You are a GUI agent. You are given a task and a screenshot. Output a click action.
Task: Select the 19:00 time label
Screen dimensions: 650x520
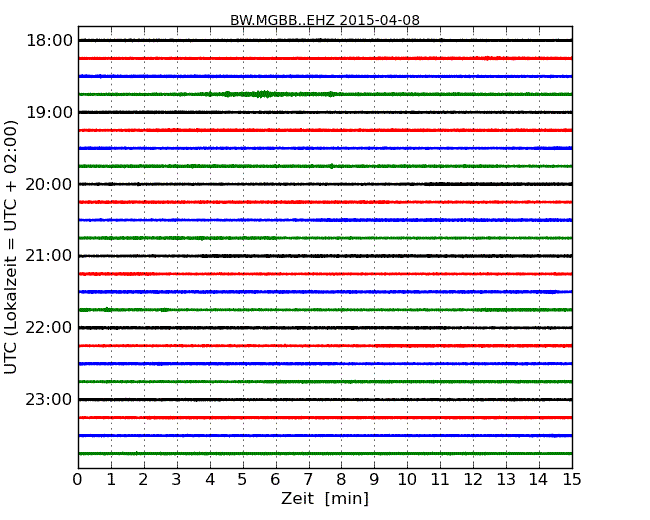click(x=49, y=112)
